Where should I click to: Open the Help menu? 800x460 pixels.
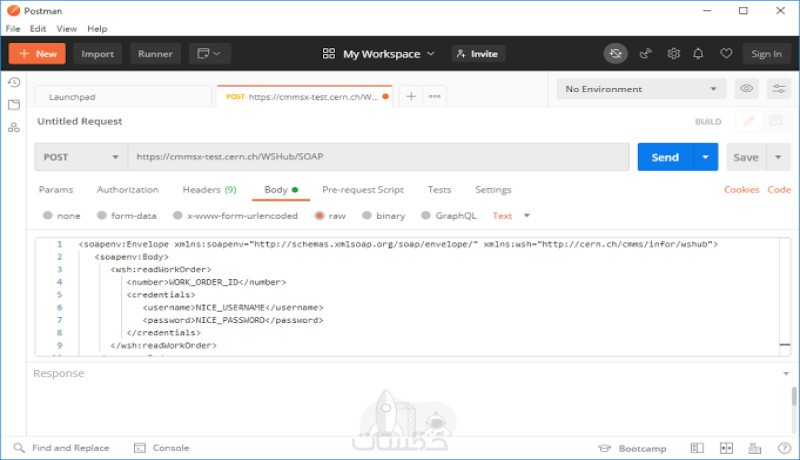coord(97,29)
